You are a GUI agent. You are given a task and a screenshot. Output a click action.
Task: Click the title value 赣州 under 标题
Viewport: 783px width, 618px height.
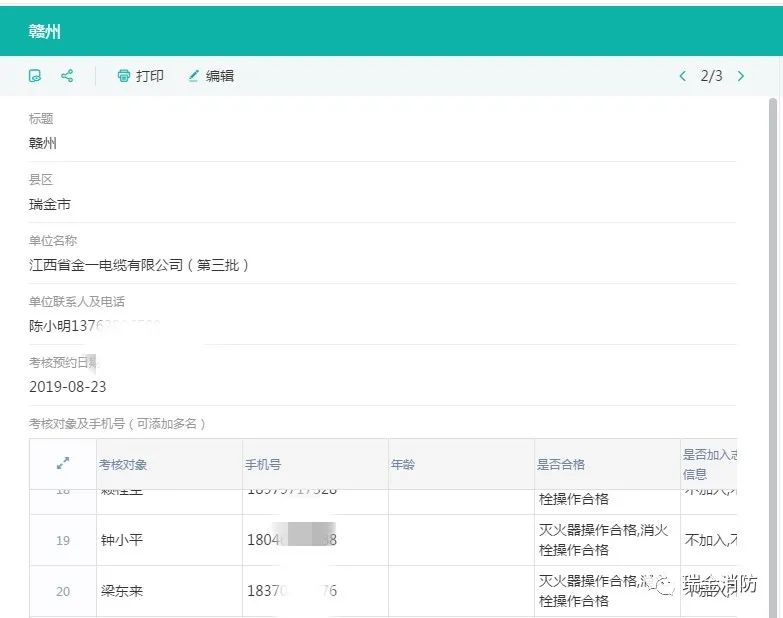click(x=42, y=143)
